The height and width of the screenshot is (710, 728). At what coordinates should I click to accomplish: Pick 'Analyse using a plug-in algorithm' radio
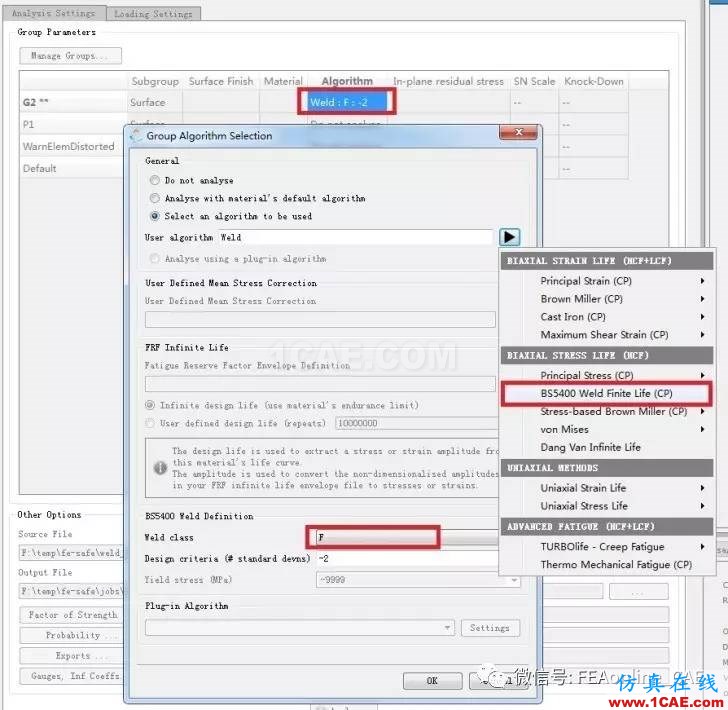point(155,258)
